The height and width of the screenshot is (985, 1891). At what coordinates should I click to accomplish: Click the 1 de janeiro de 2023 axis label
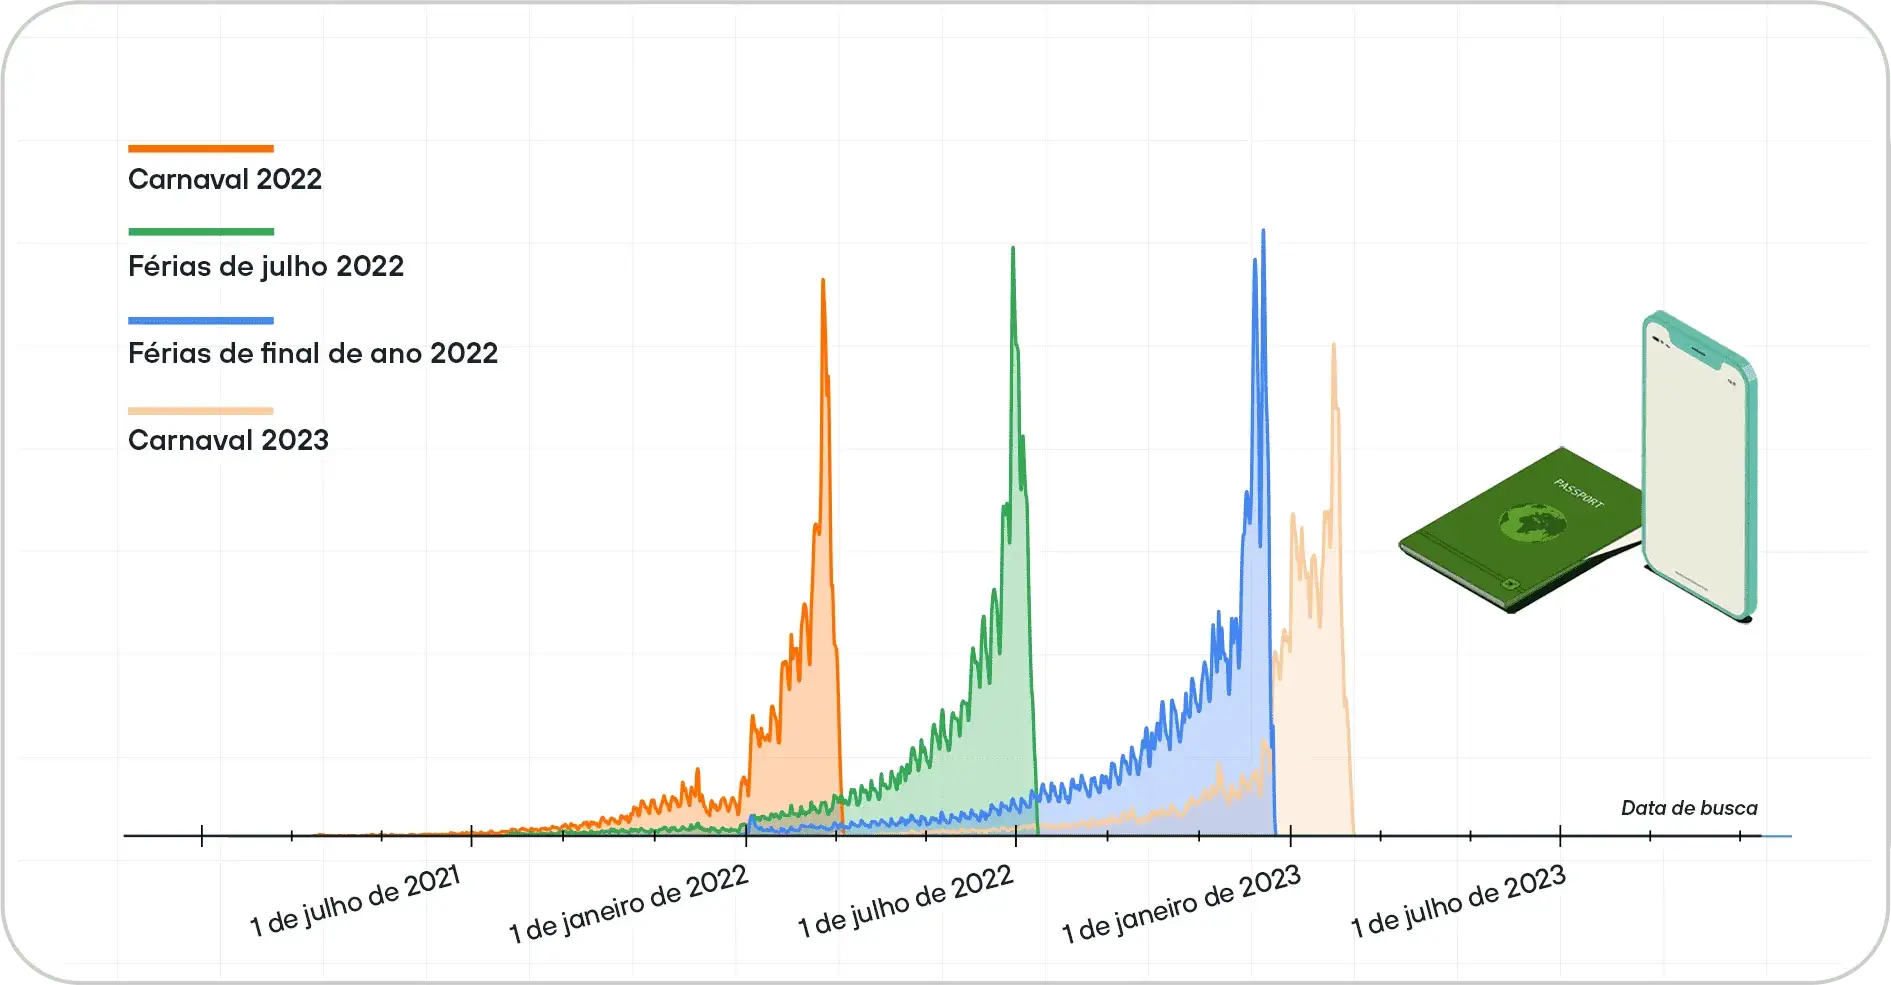point(1181,904)
